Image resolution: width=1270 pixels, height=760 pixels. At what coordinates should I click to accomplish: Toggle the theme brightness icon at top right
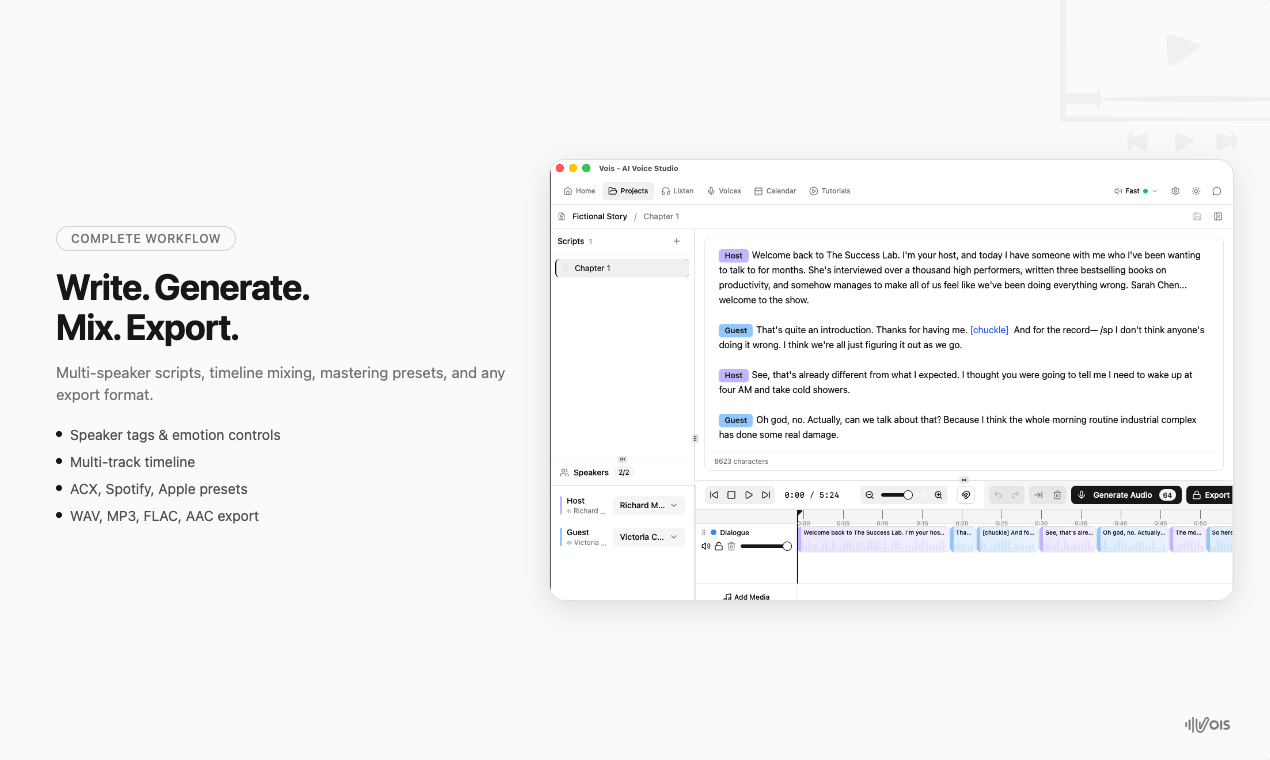tap(1196, 190)
